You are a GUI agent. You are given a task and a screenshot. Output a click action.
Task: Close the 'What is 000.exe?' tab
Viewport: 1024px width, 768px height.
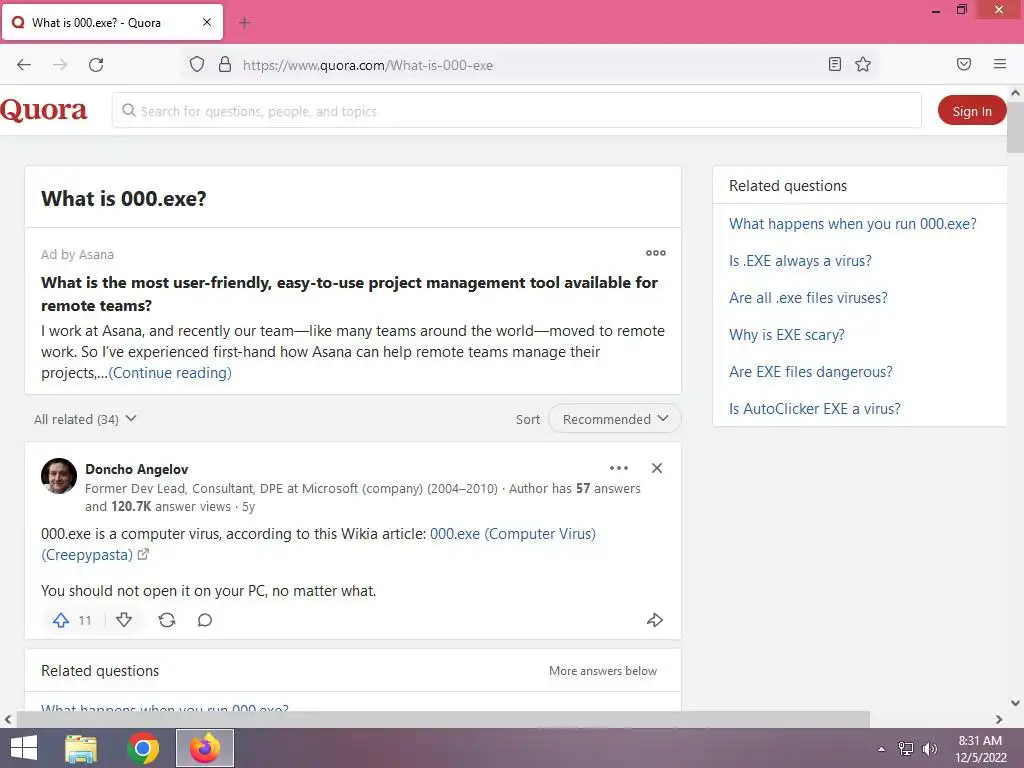[206, 22]
